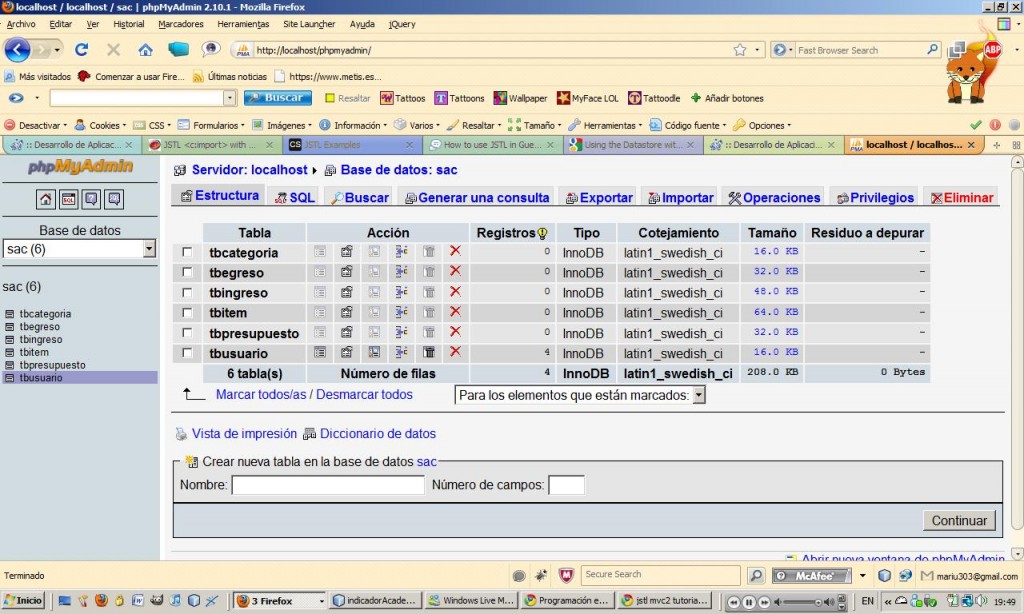Viewport: 1024px width, 614px height.
Task: View structure icon for tbpresupuesto table
Action: 345,332
